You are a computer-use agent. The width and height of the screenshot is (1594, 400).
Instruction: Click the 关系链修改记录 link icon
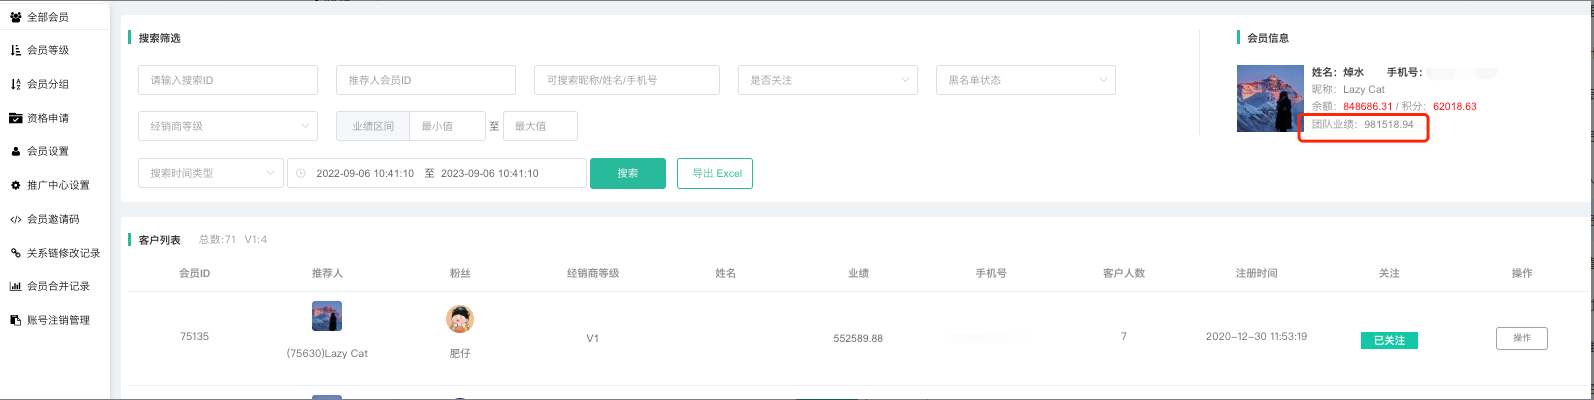pos(16,254)
